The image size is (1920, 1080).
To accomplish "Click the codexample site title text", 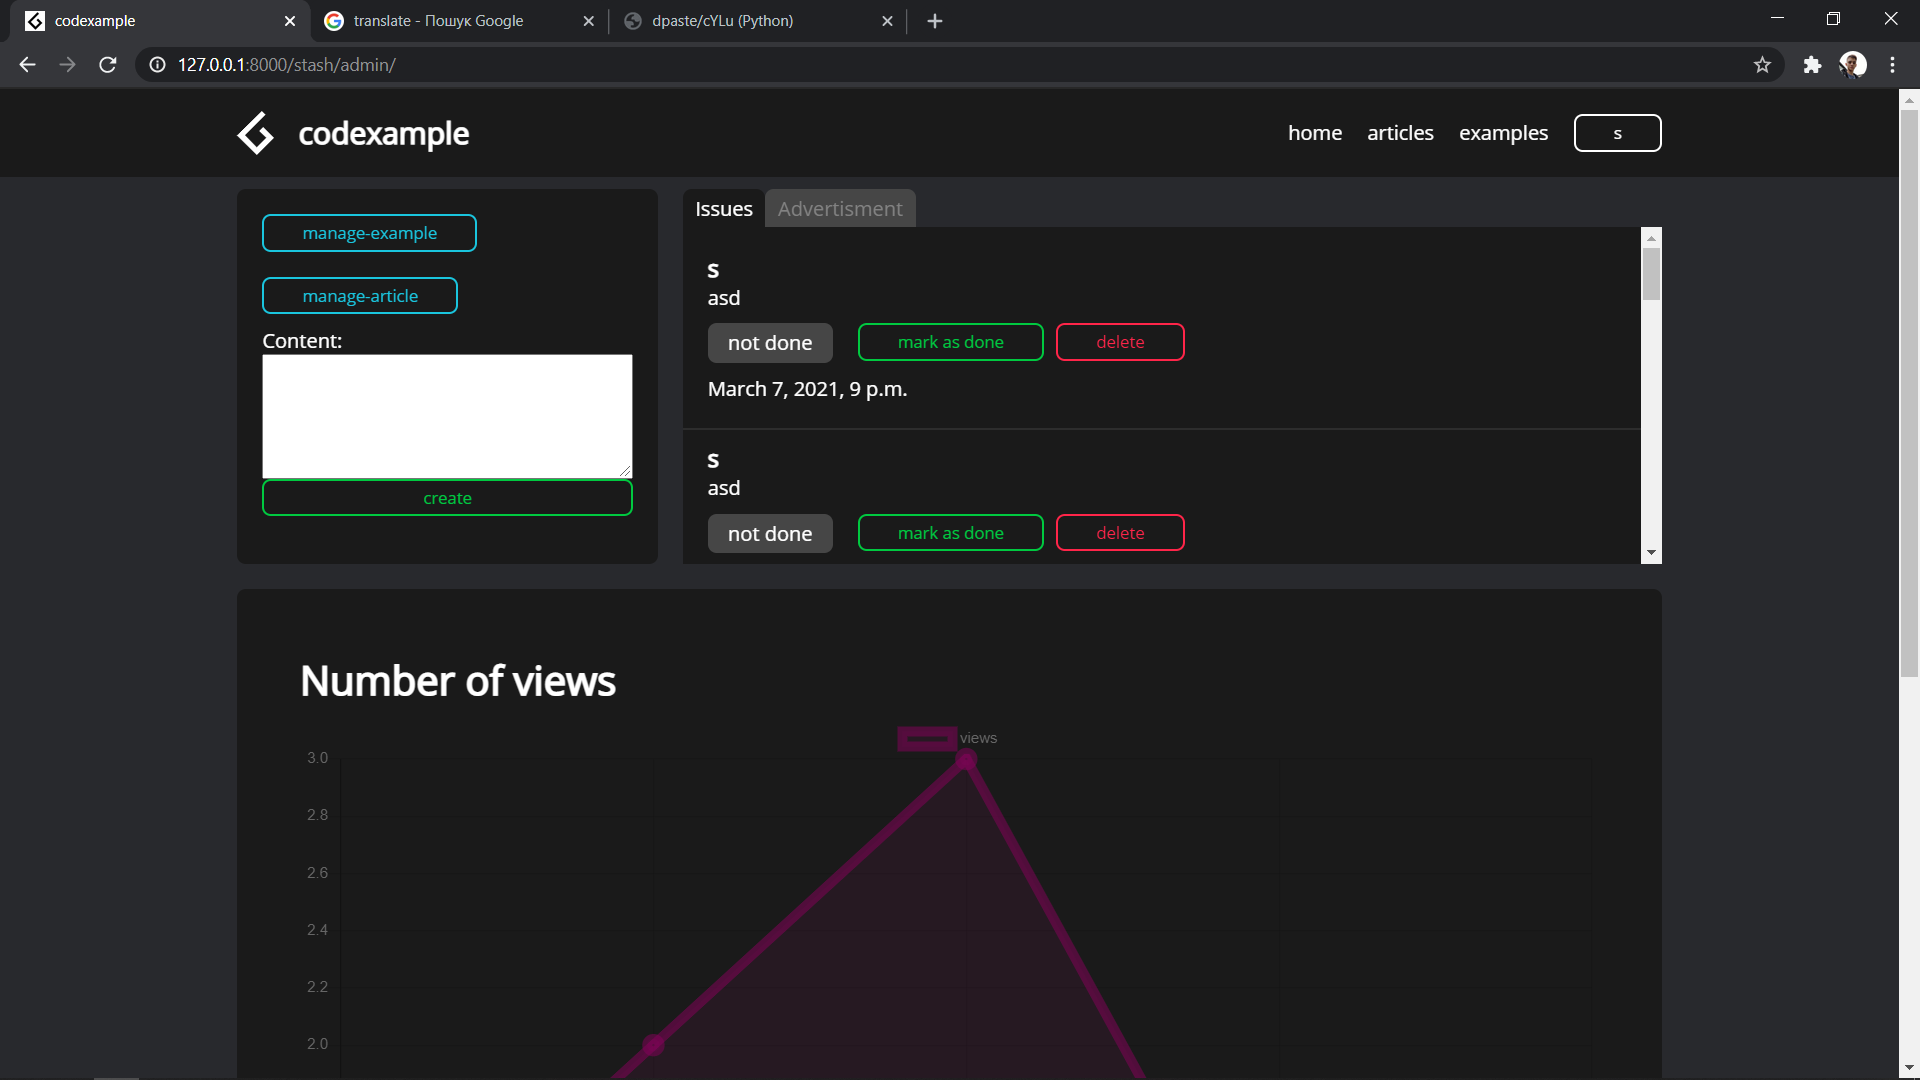I will pyautogui.click(x=384, y=133).
